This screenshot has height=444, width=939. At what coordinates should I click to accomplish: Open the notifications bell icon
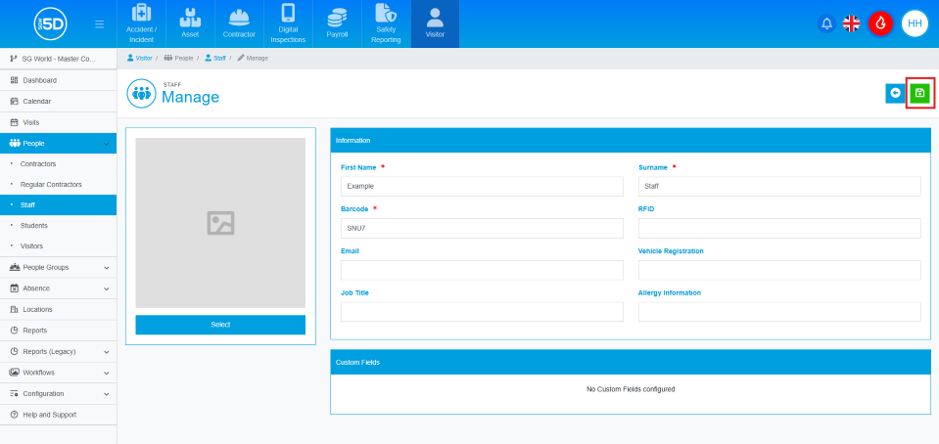click(x=826, y=23)
